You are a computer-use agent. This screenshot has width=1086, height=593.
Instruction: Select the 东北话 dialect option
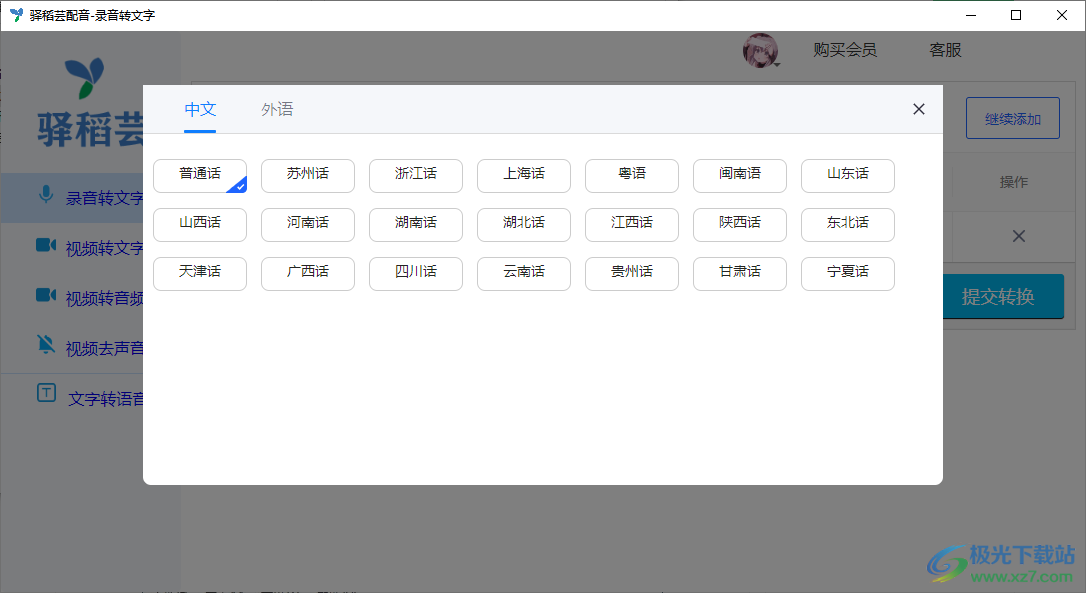click(x=847, y=224)
